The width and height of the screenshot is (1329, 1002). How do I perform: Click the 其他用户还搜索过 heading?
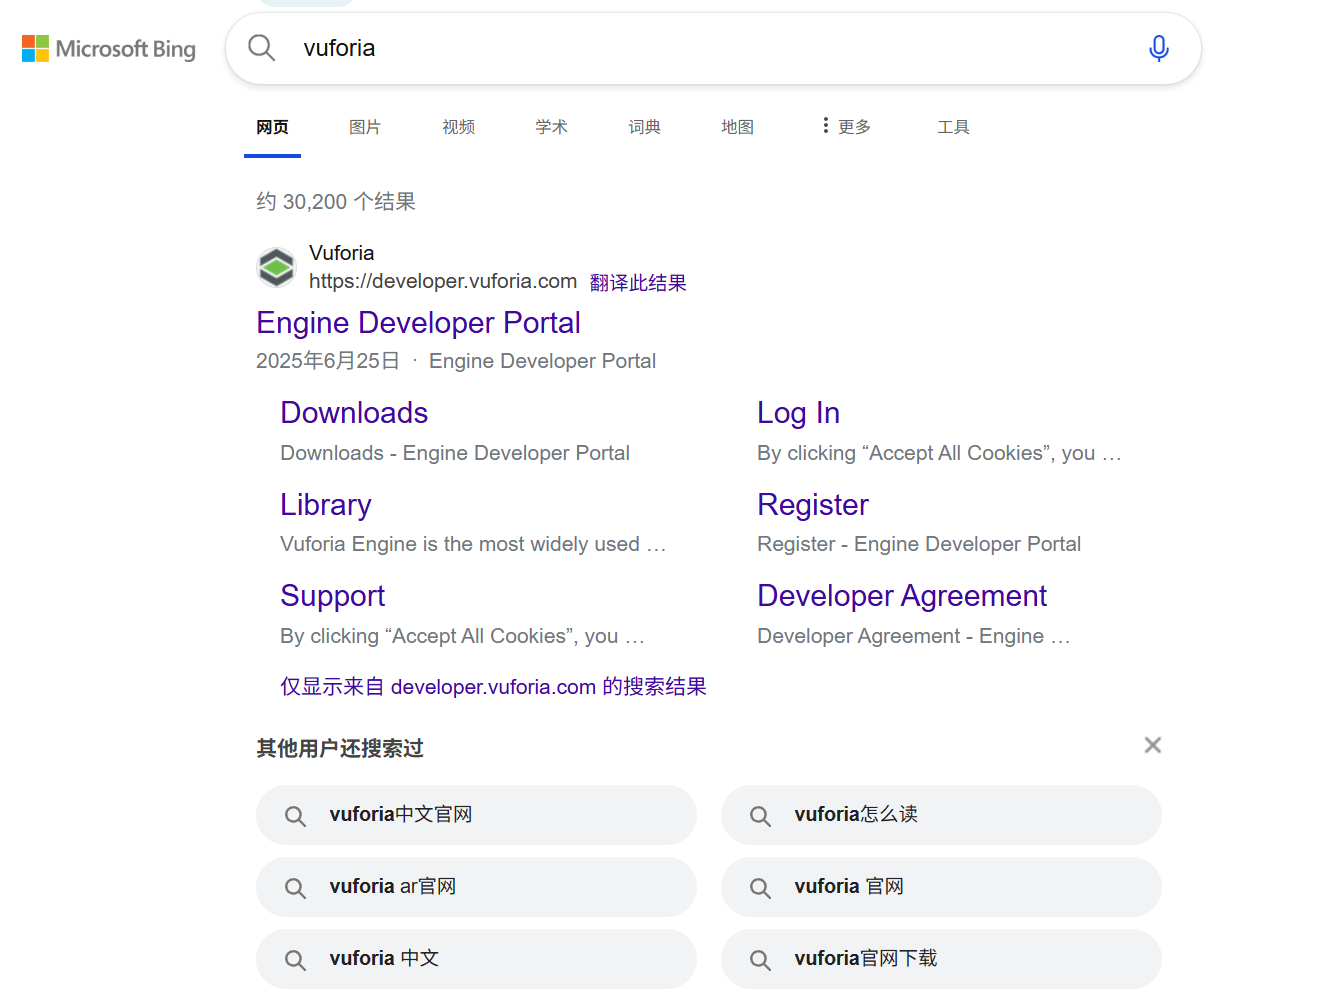click(340, 748)
